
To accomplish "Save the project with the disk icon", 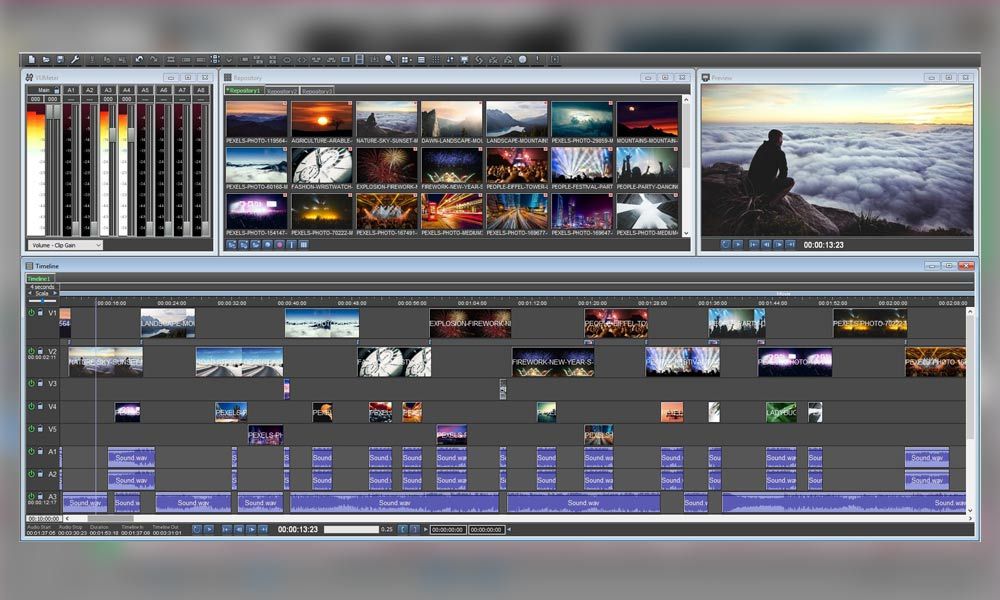I will coord(61,59).
